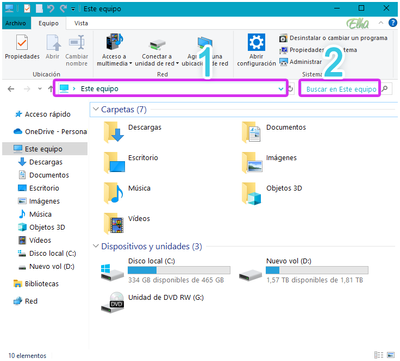Select Acceso rápido in the sidebar
Screen dimensions: 400x361
tap(42, 114)
